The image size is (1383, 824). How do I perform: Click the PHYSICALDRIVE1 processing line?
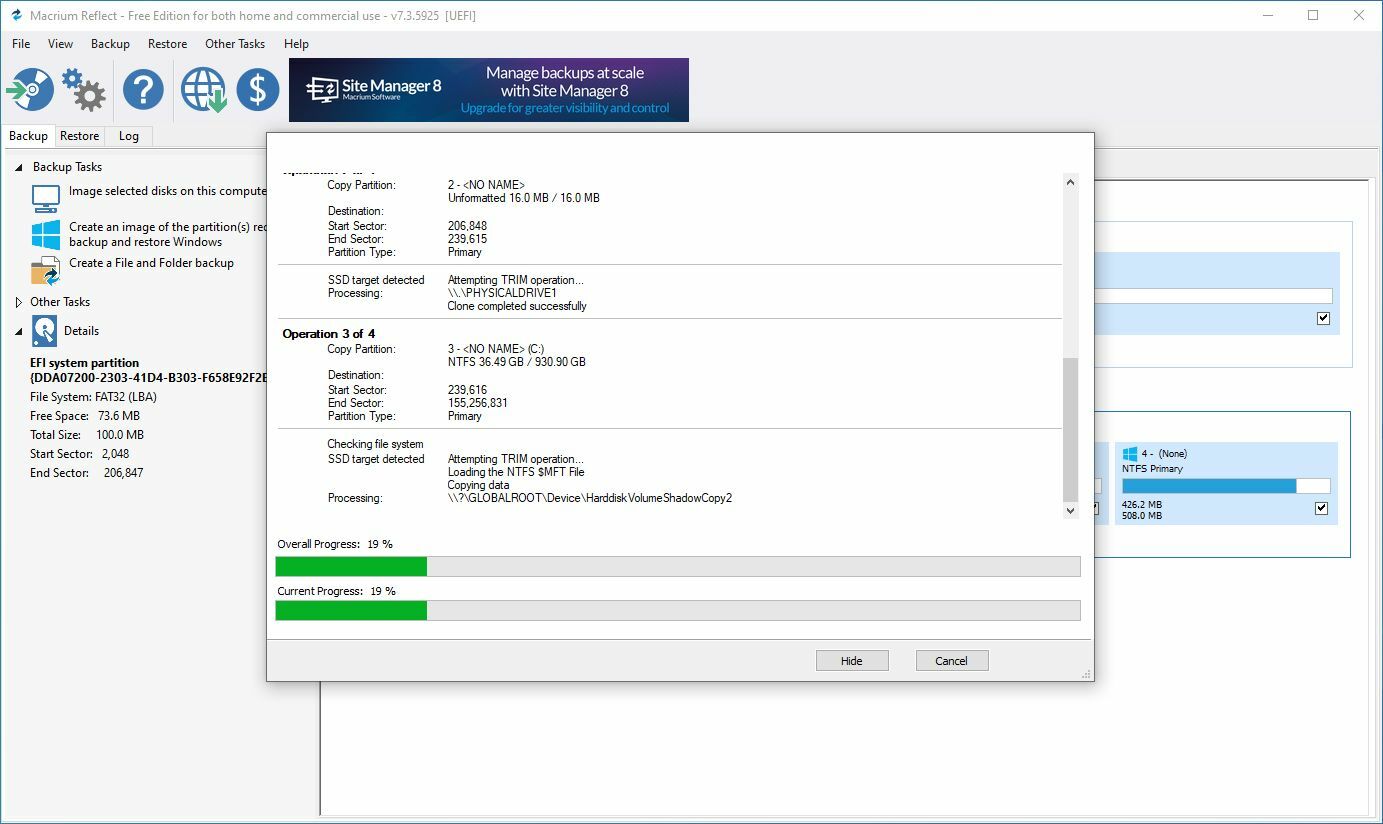502,293
